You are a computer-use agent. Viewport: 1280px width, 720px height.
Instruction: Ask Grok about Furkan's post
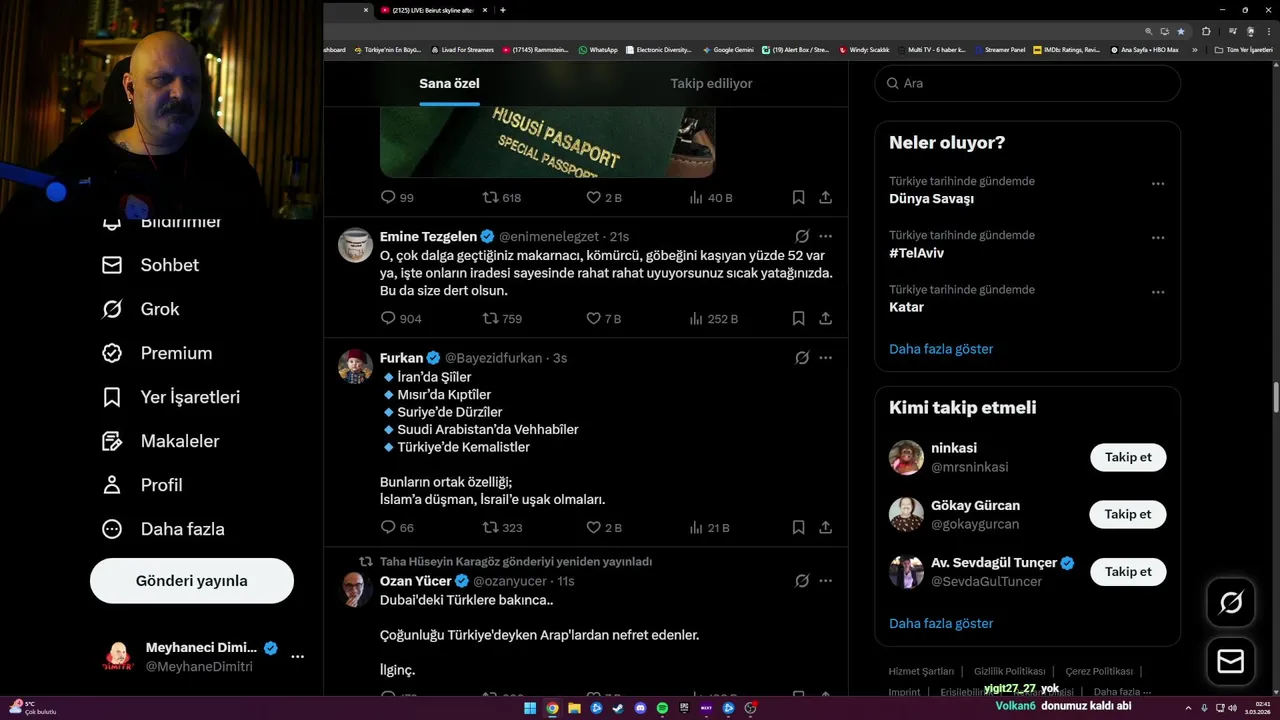(801, 358)
